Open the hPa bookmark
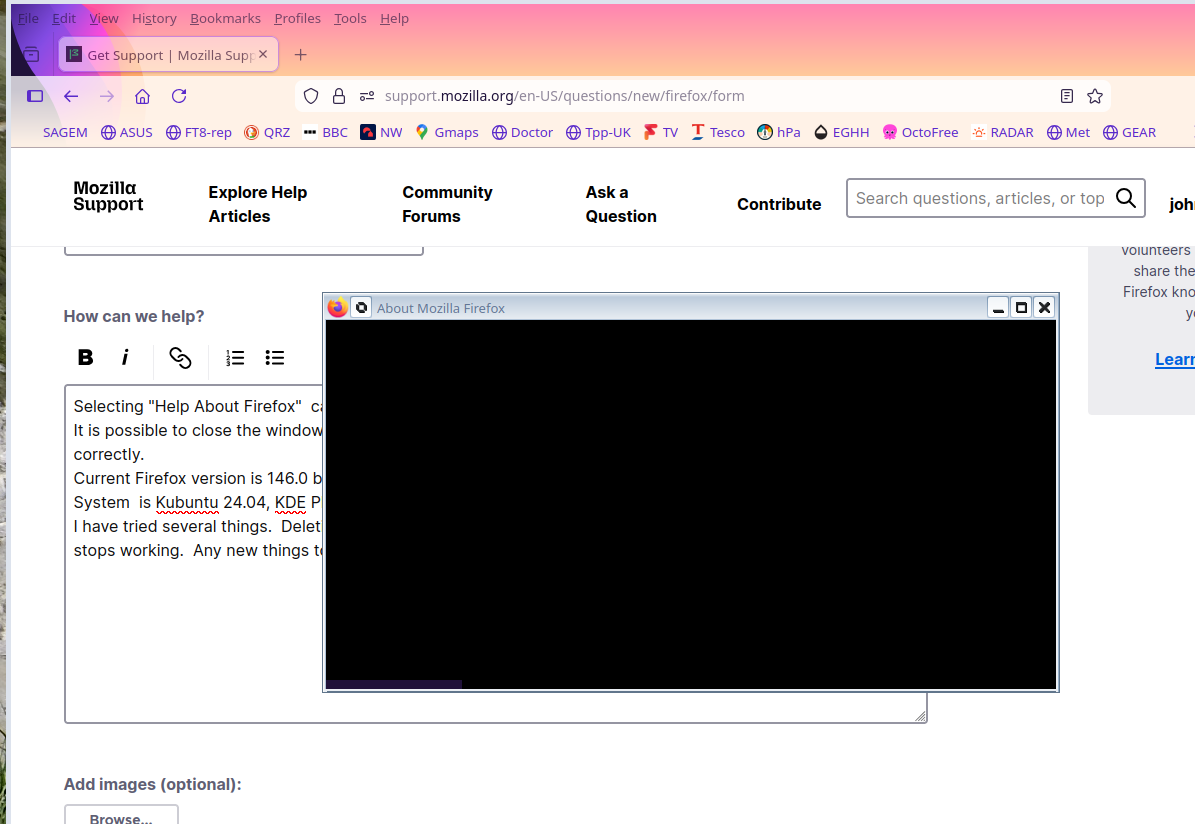This screenshot has height=824, width=1195. [779, 133]
